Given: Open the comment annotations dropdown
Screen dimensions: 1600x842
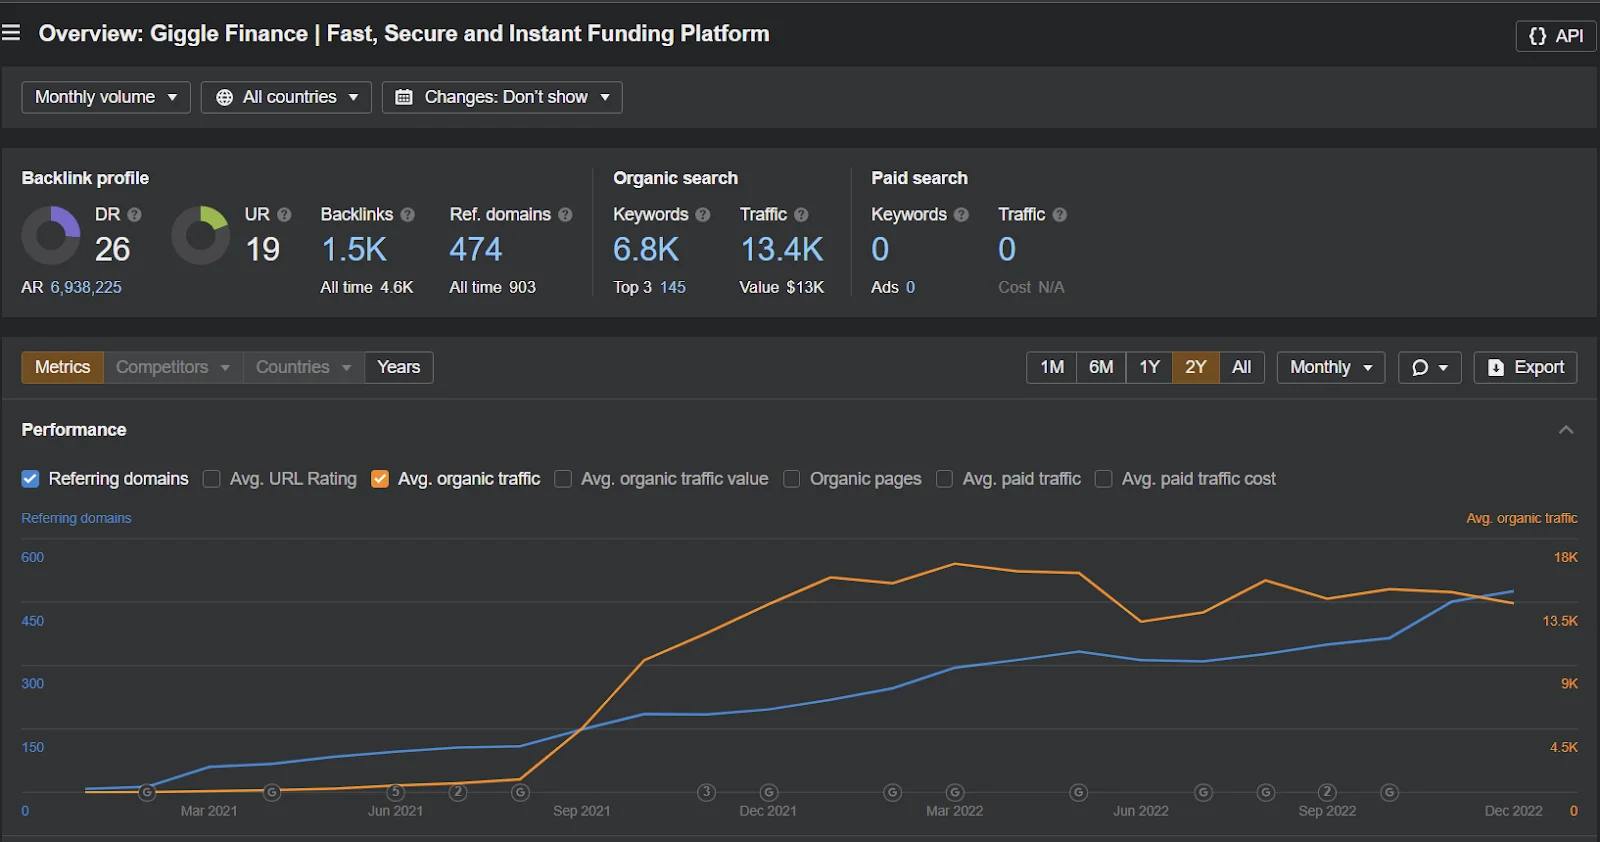Looking at the screenshot, I should (1430, 367).
